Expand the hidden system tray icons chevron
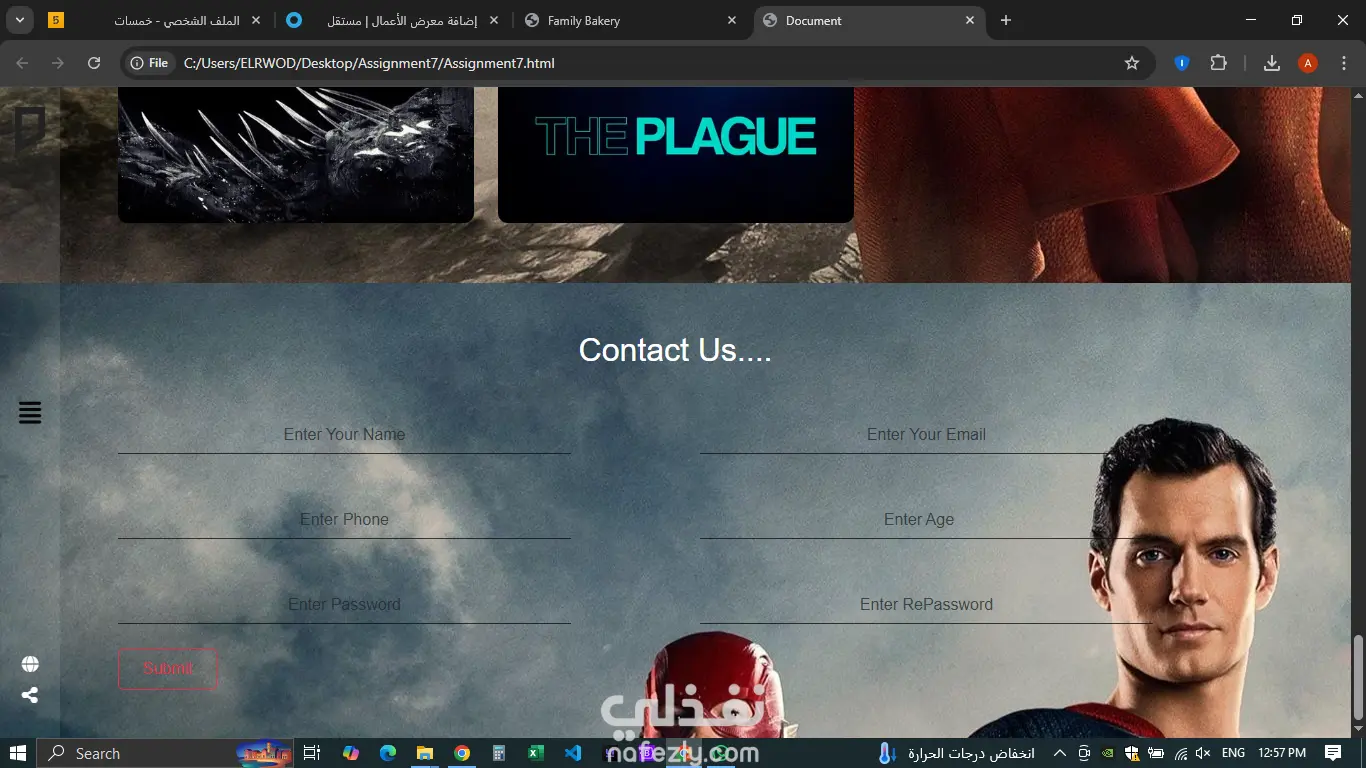The width and height of the screenshot is (1366, 768). coord(1060,753)
